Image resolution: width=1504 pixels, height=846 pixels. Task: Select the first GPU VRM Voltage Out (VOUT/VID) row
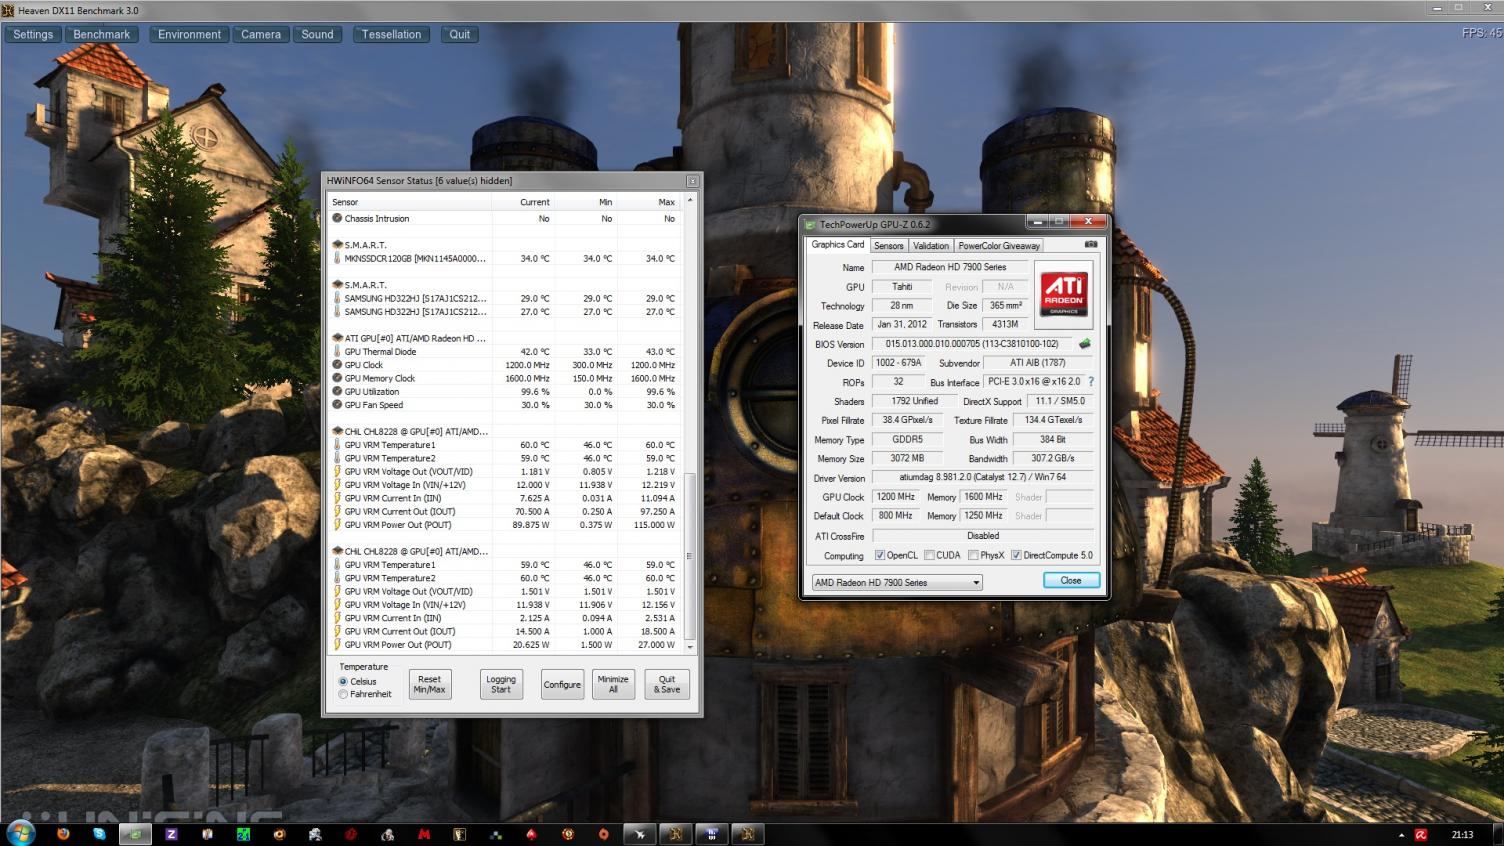pos(505,471)
